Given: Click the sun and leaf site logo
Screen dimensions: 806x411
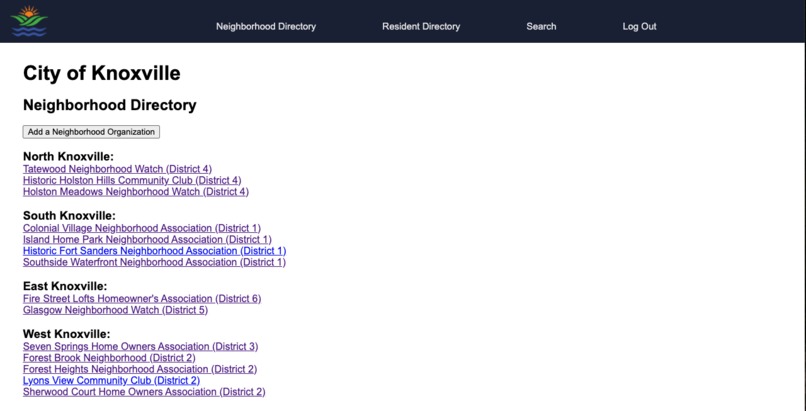Looking at the screenshot, I should (29, 21).
